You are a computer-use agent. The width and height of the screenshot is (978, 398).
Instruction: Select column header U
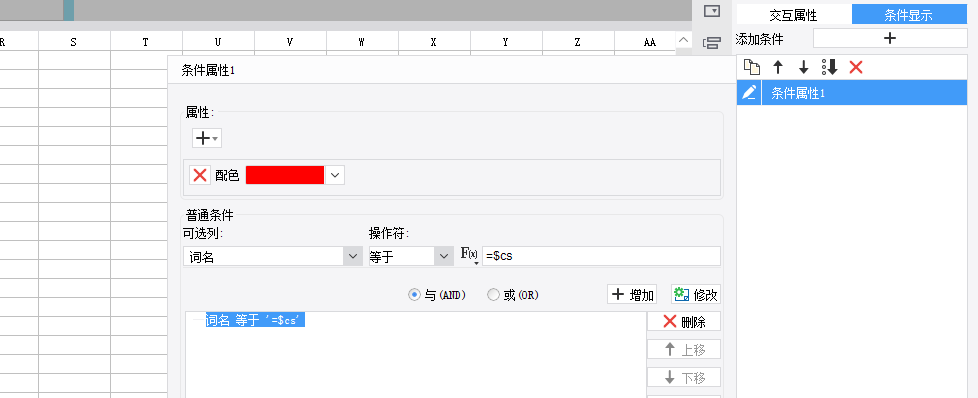[218, 42]
